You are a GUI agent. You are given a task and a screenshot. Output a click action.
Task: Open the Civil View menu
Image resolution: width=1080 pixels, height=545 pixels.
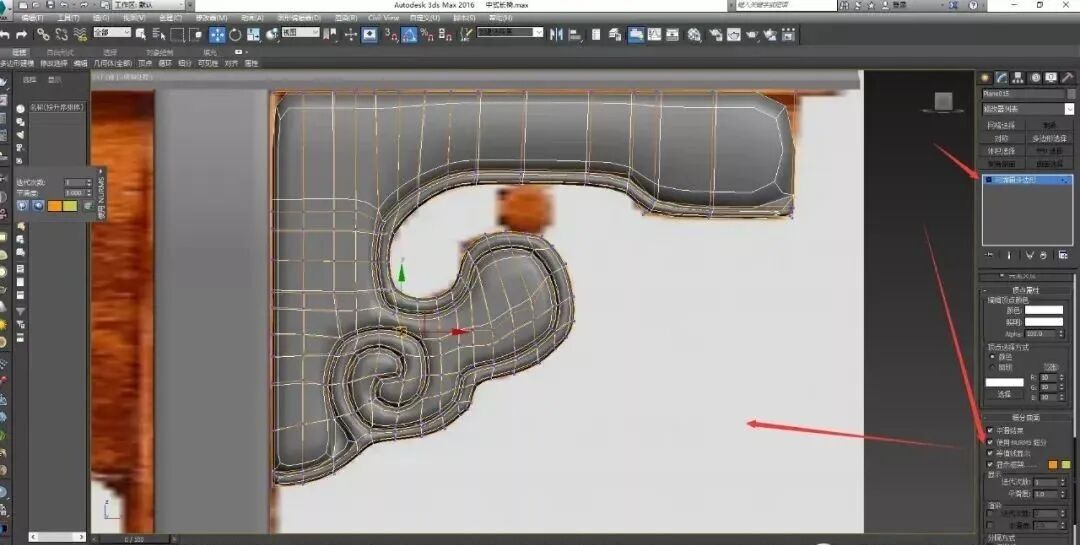tap(384, 18)
